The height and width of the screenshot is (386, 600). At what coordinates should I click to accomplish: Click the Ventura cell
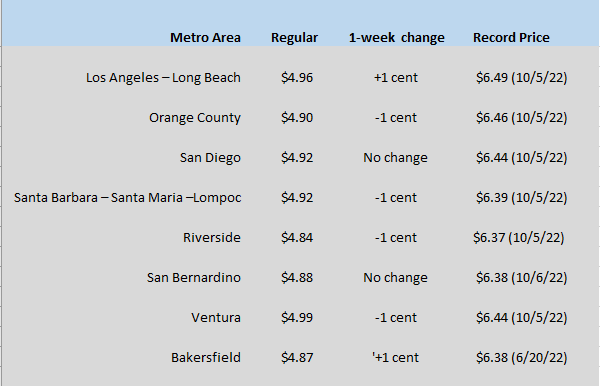216,318
